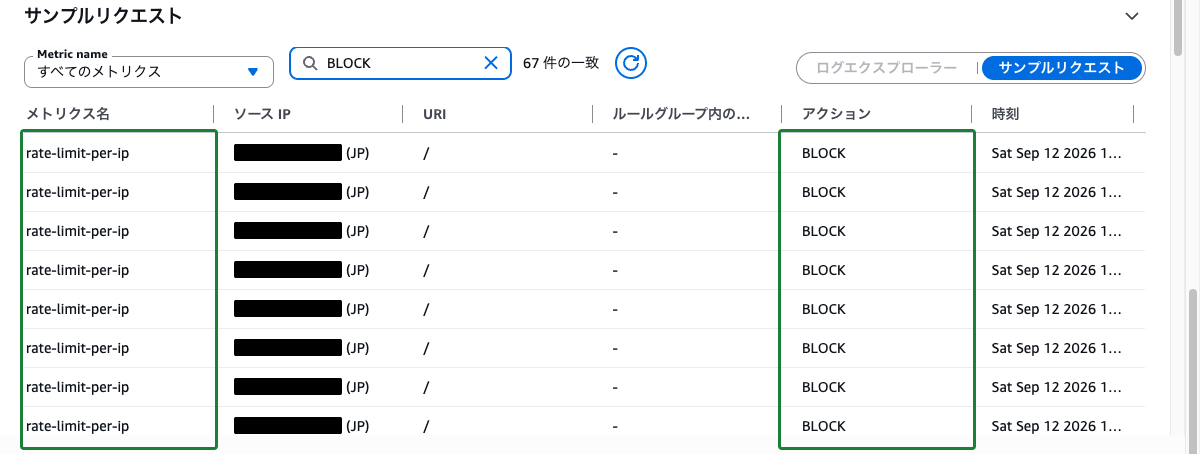
Task: Click the ルールグループ内の column header
Action: click(x=681, y=114)
